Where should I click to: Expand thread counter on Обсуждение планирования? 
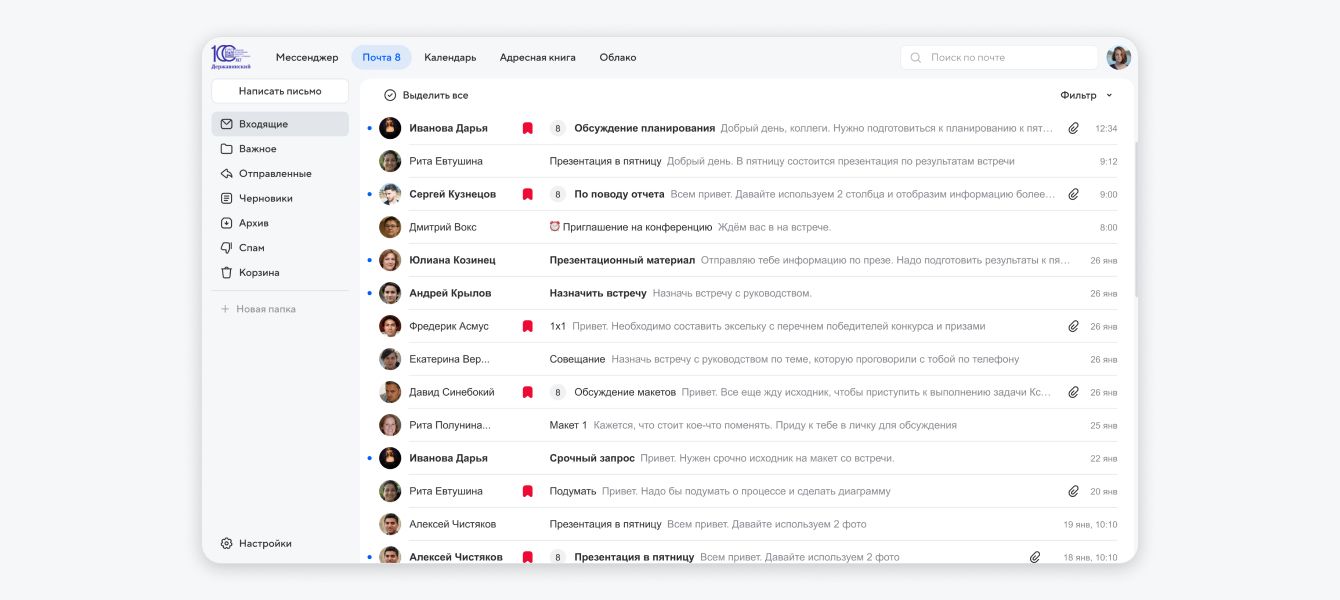(558, 128)
